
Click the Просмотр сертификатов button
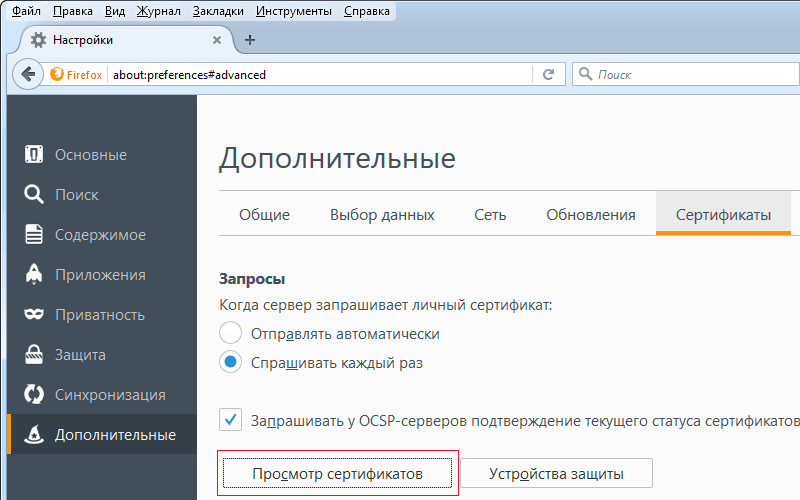tap(337, 473)
